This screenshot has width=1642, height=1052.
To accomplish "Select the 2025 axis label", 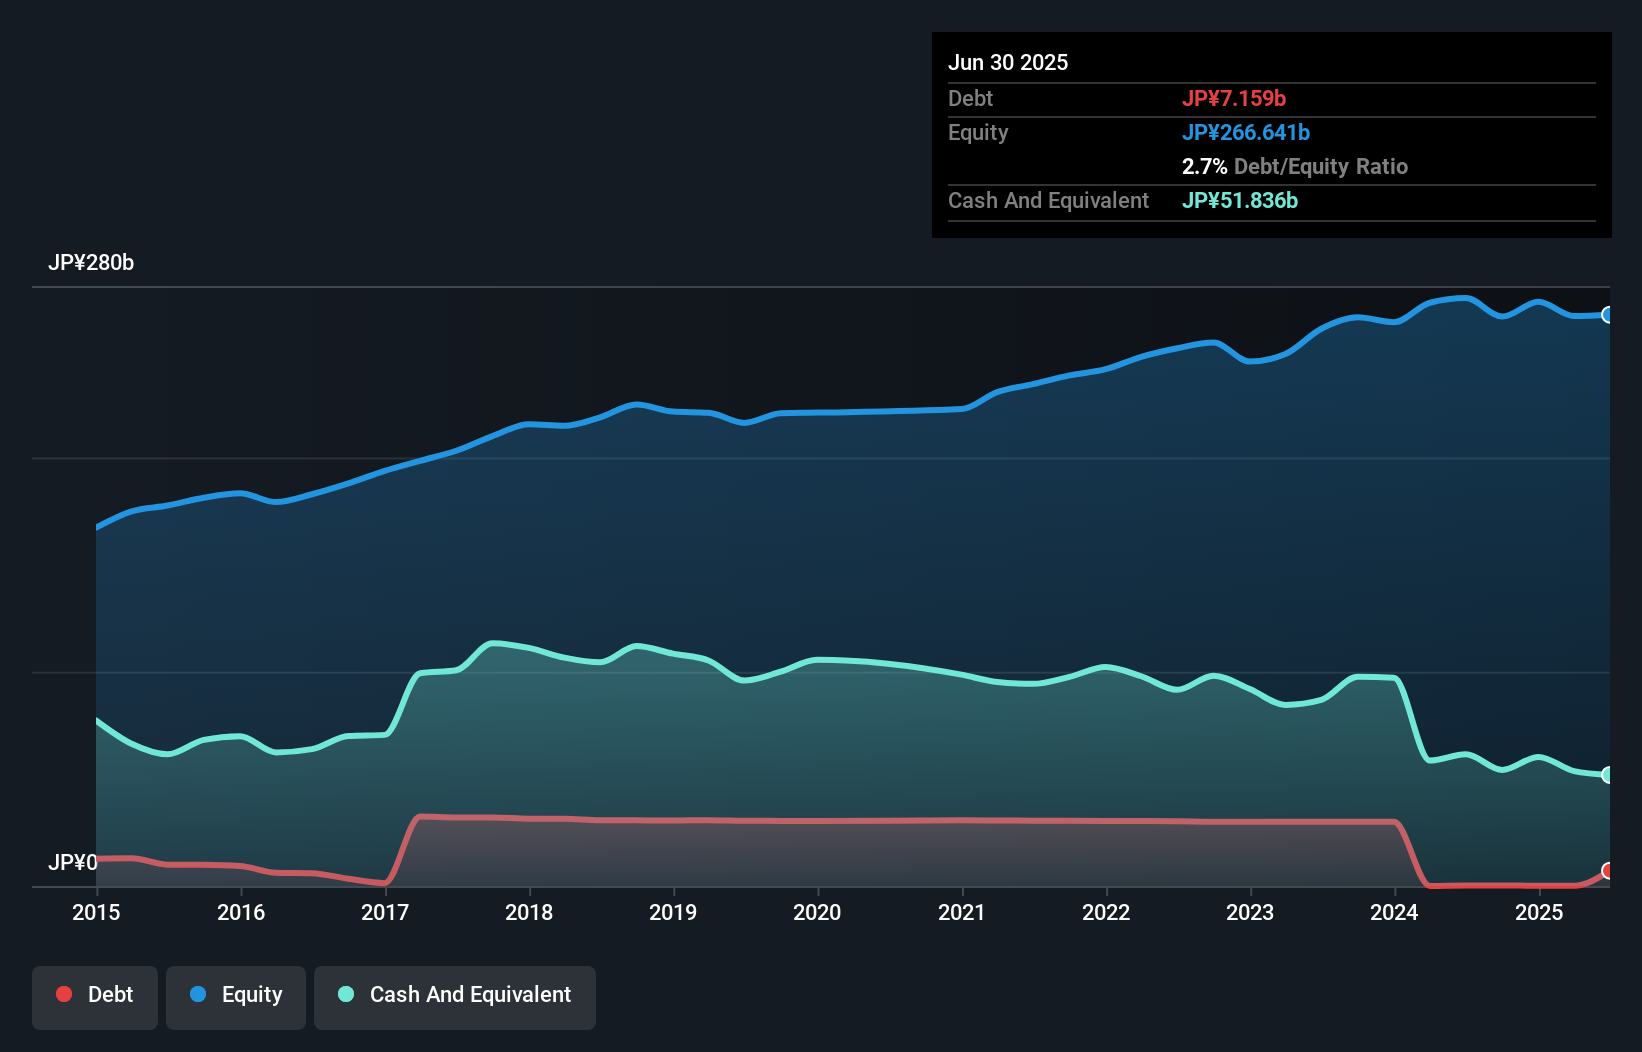I will (x=1539, y=912).
